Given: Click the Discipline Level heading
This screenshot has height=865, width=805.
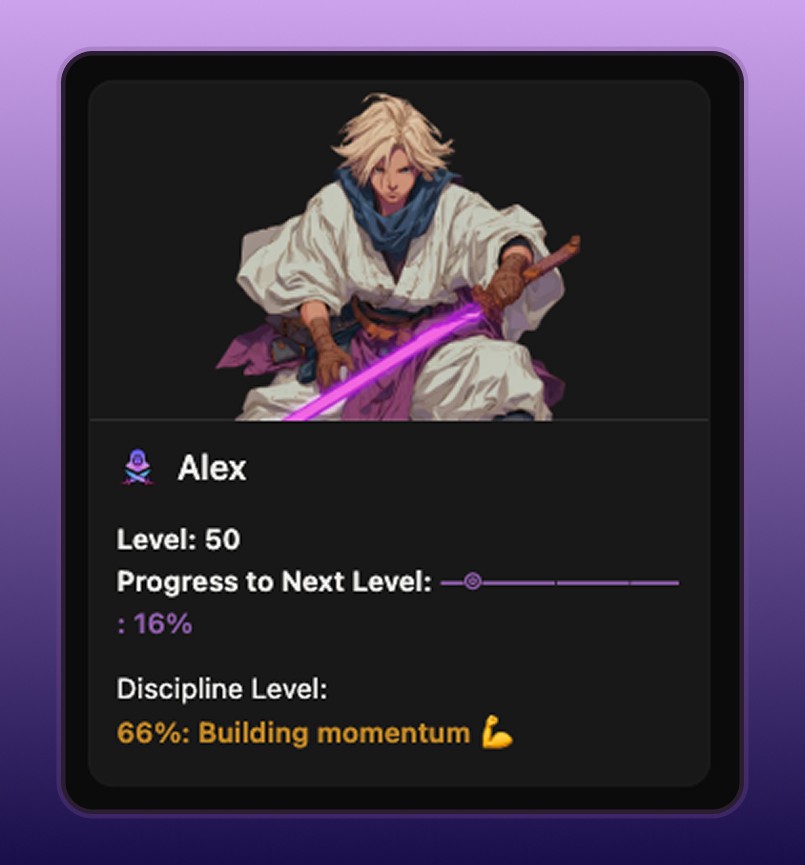Looking at the screenshot, I should [222, 688].
